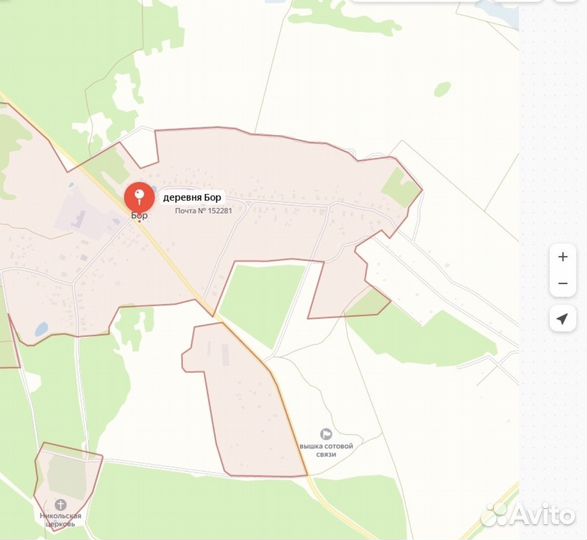This screenshot has height=540, width=587.
Task: Click the Бор village name under the pin
Action: pos(139,215)
